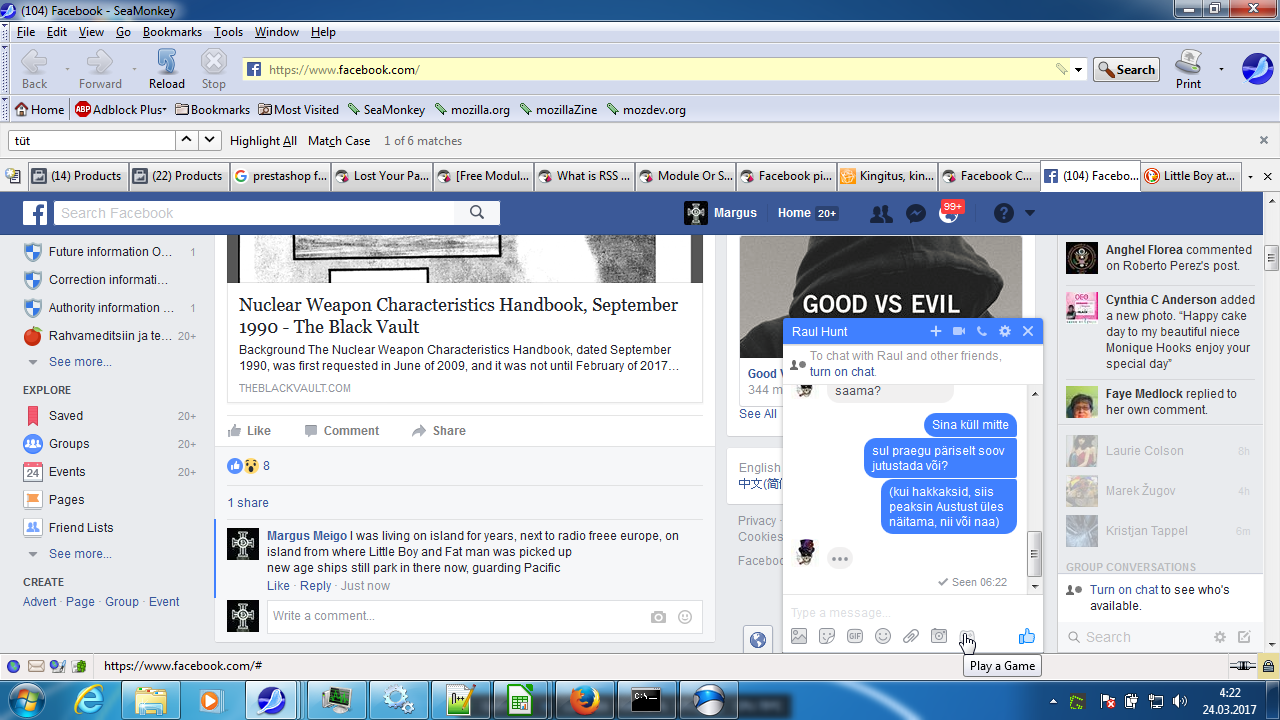Attach a photo to the comment

658,617
